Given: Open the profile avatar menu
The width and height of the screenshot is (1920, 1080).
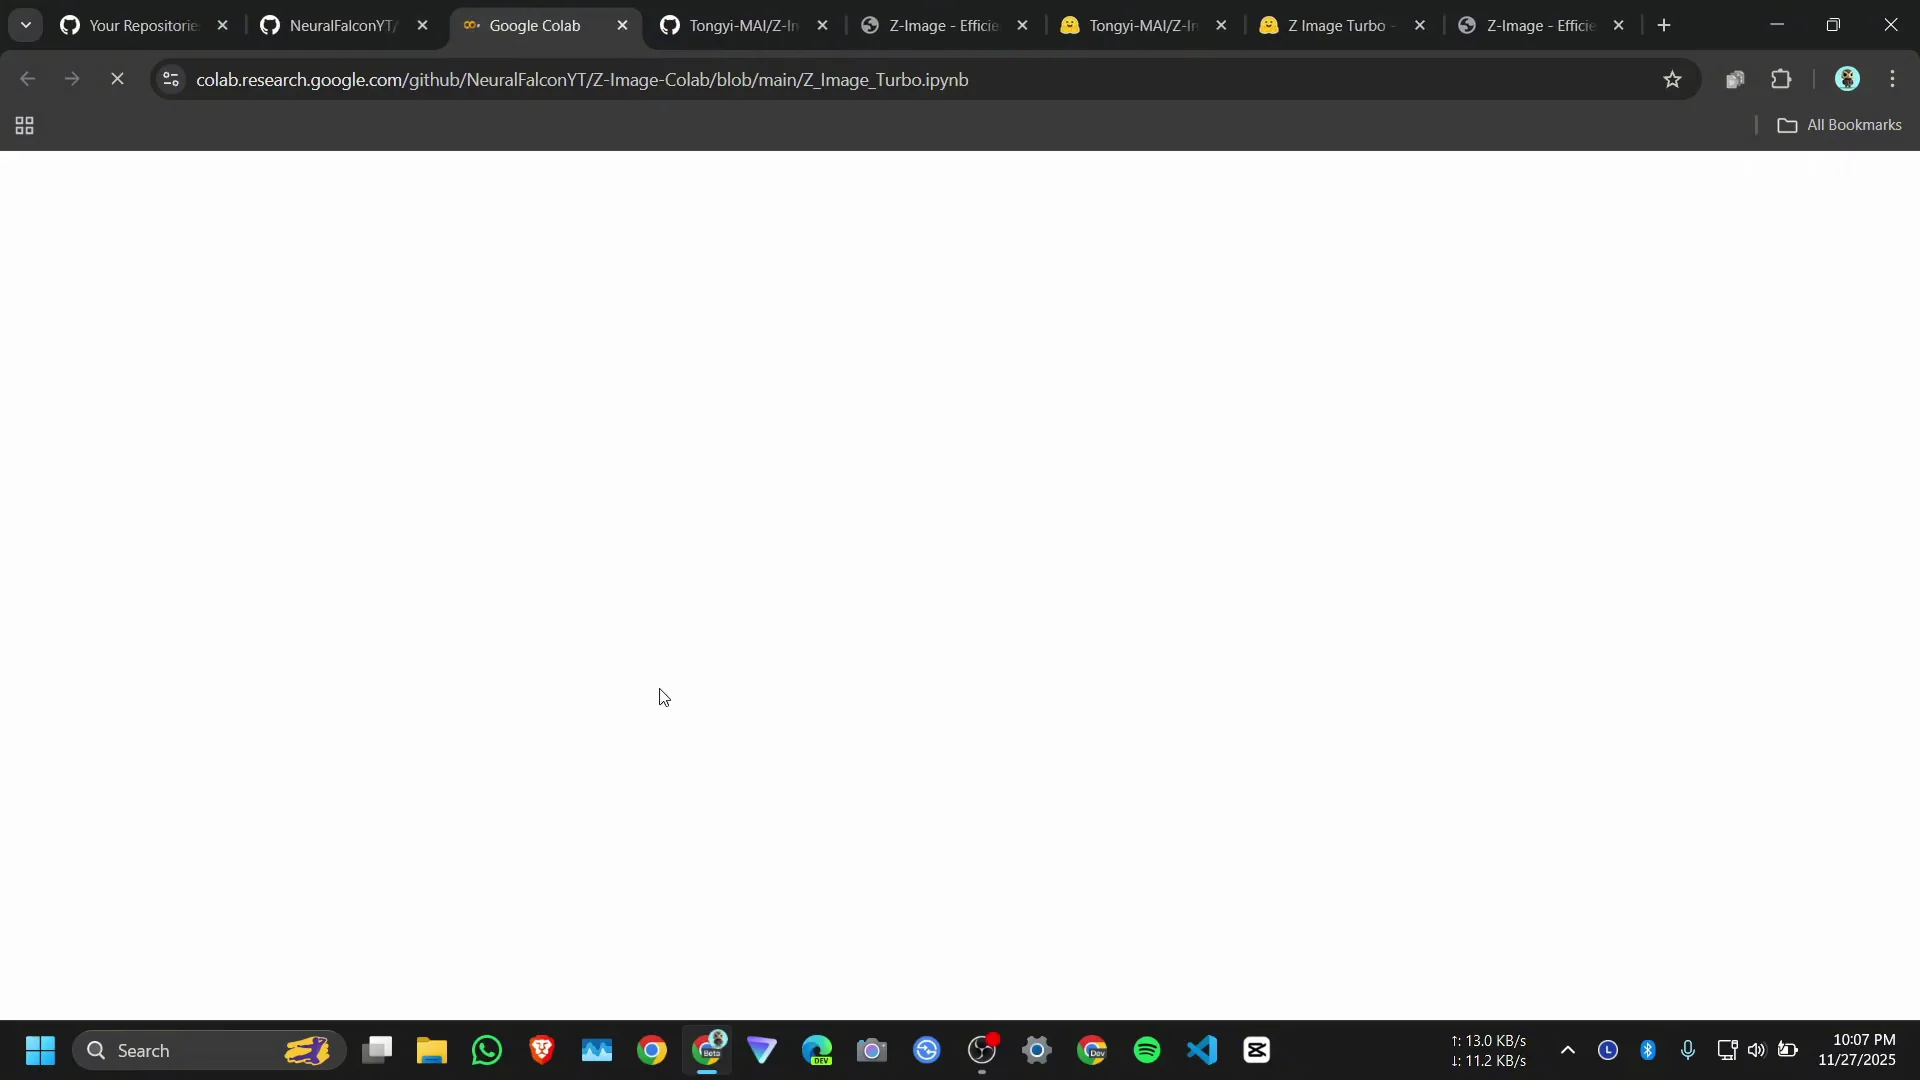Looking at the screenshot, I should tap(1846, 79).
